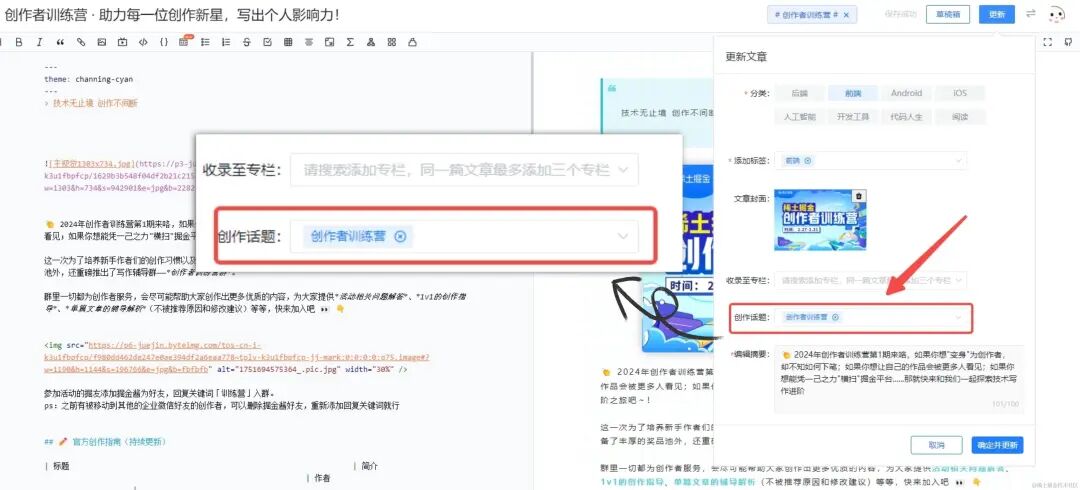Image resolution: width=1080 pixels, height=490 pixels.
Task: Toggle fullscreen editor mode
Action: [x=1048, y=43]
